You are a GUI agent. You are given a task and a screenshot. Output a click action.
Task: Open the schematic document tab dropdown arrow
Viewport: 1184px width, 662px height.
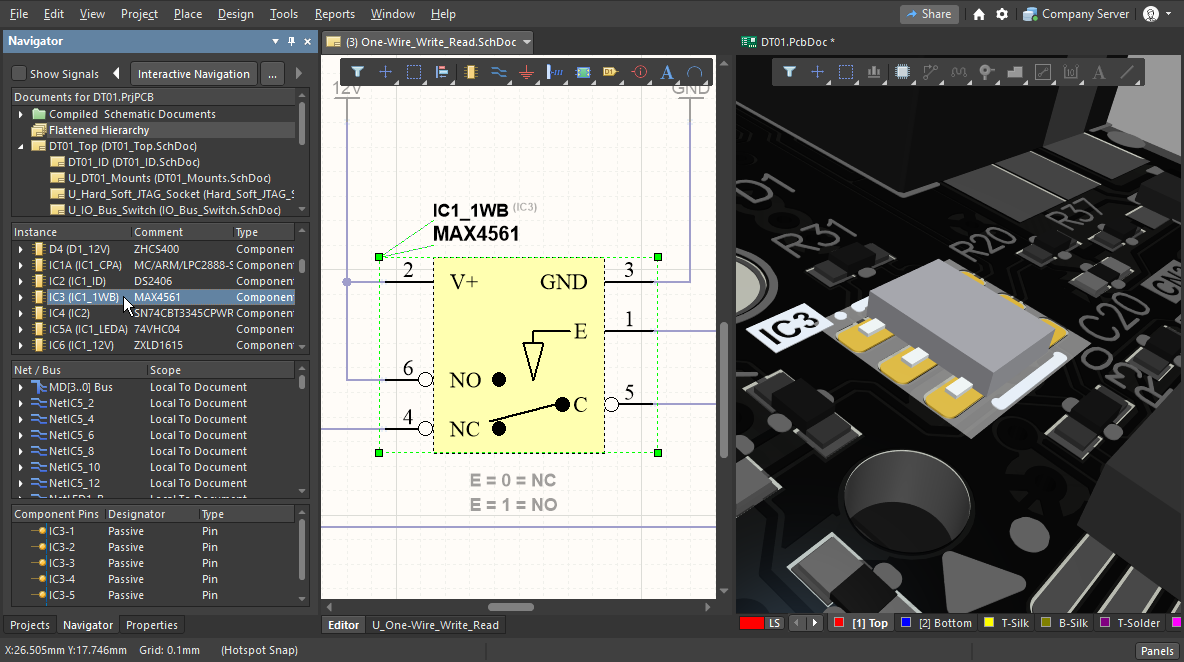click(527, 42)
